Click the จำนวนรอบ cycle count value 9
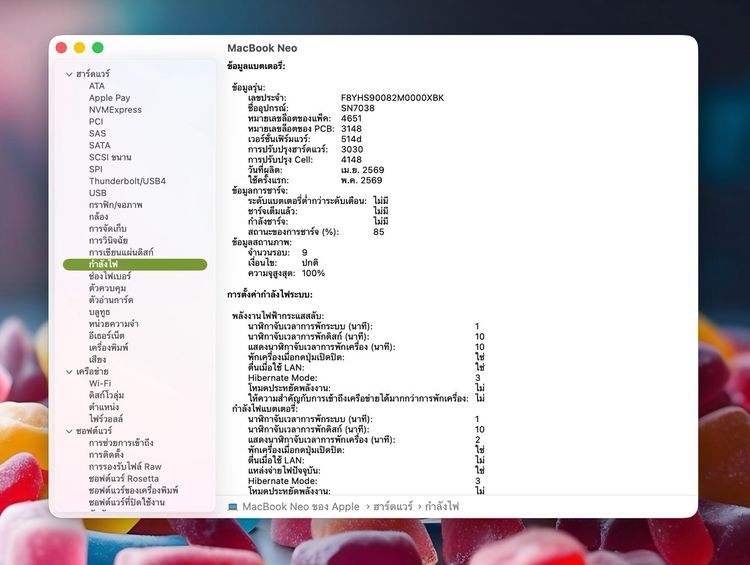This screenshot has height=565, width=750. click(x=305, y=253)
